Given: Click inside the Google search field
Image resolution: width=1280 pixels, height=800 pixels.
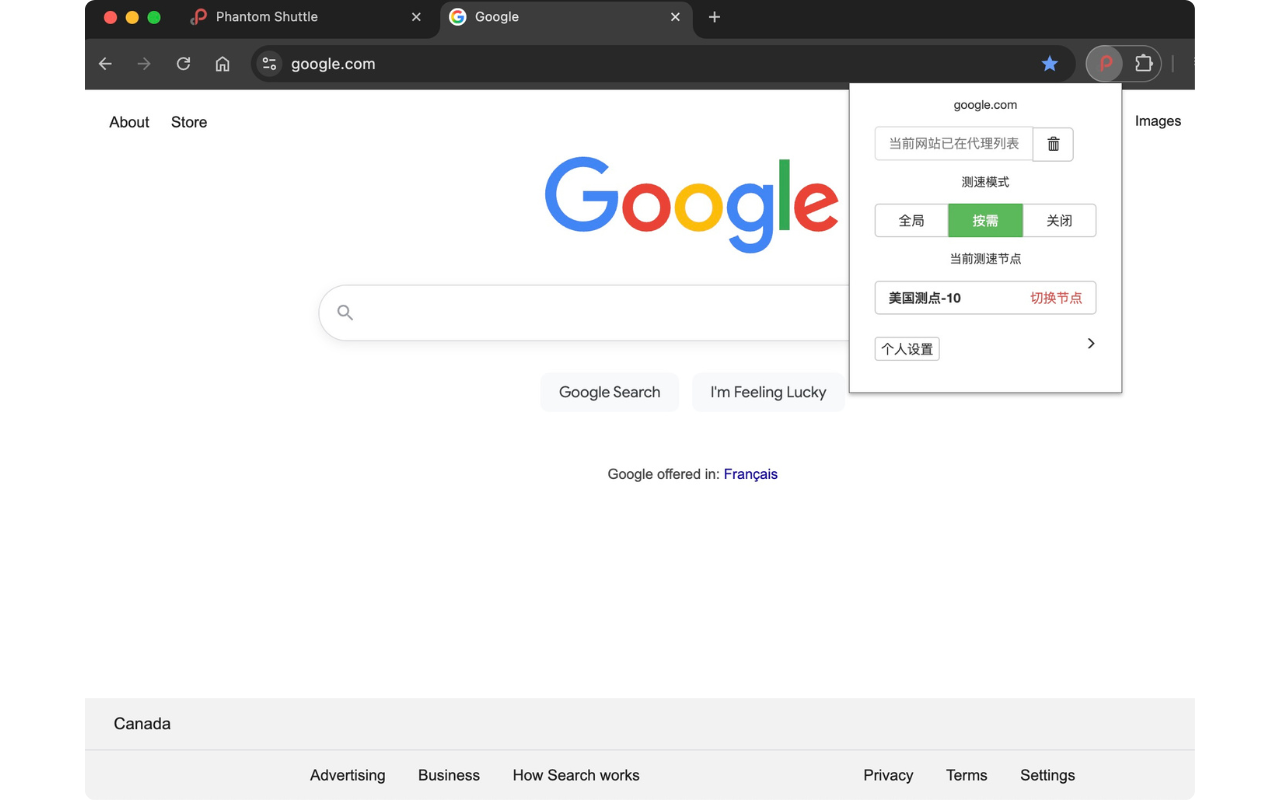Looking at the screenshot, I should (600, 312).
